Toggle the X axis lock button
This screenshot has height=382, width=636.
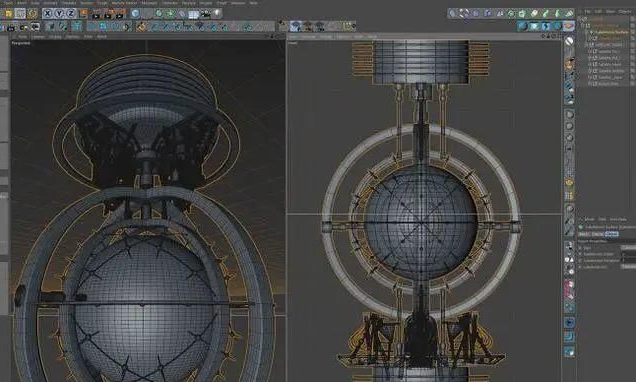click(x=47, y=13)
